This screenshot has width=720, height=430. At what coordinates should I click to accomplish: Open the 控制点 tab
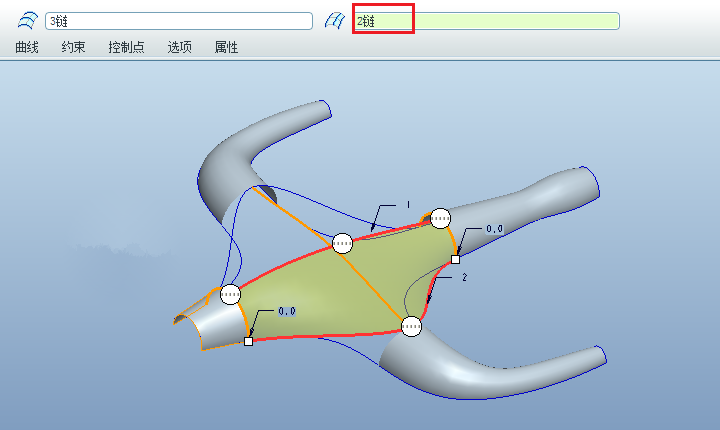pos(126,47)
